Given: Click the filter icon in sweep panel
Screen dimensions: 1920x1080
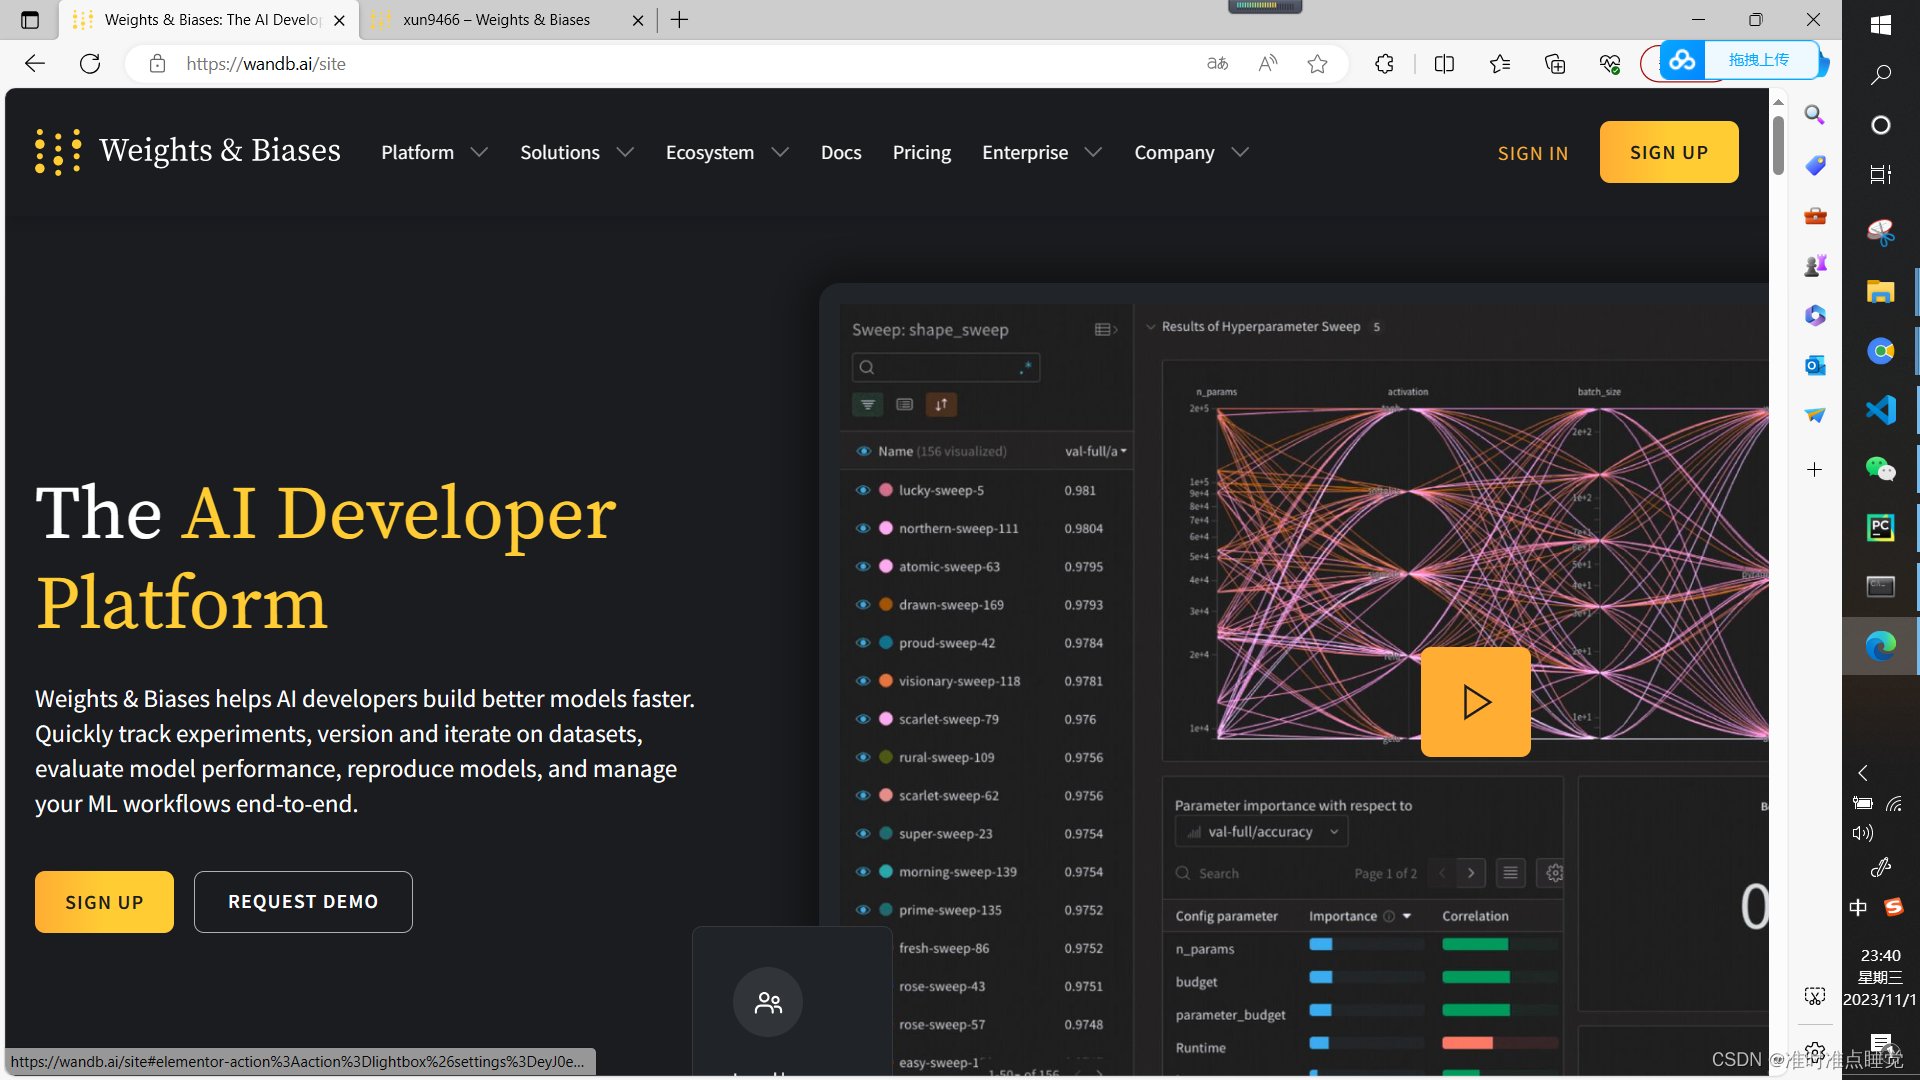Looking at the screenshot, I should click(868, 405).
